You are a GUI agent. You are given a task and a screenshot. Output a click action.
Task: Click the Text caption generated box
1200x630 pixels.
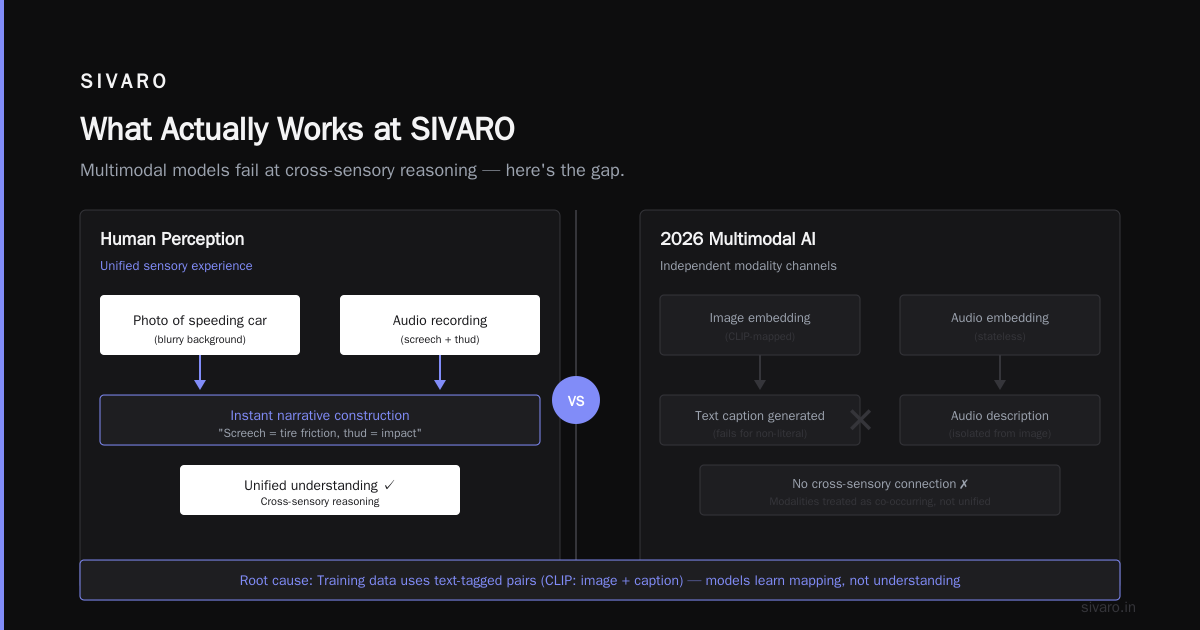[760, 420]
